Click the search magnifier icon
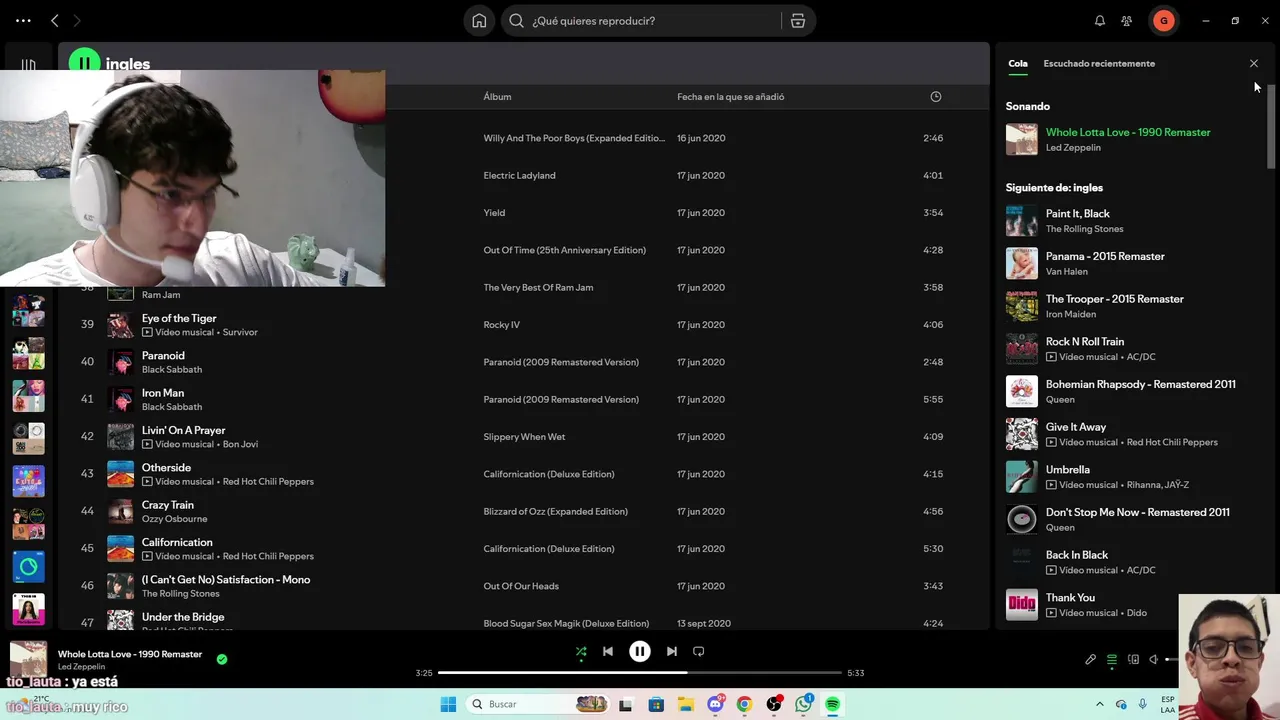The width and height of the screenshot is (1280, 720). tap(516, 20)
